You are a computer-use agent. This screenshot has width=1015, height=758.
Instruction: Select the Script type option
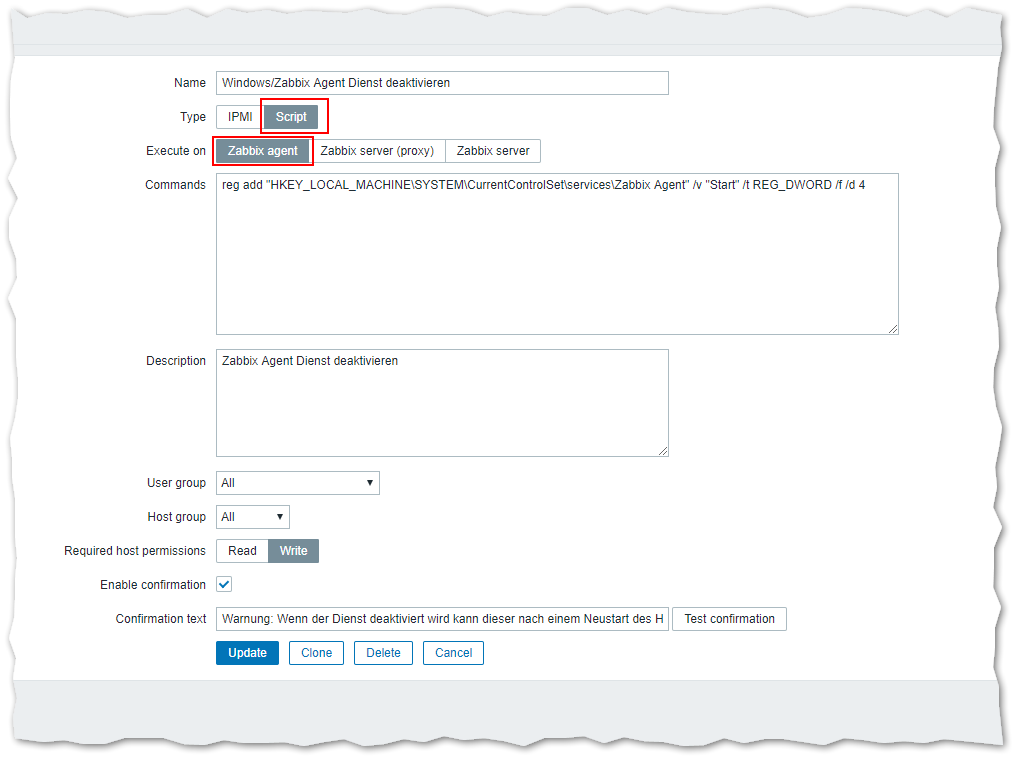291,117
